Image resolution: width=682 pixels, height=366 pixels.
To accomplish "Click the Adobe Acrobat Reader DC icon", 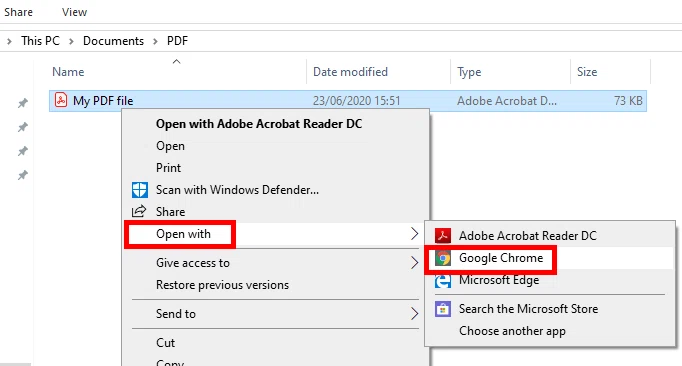I will point(443,235).
